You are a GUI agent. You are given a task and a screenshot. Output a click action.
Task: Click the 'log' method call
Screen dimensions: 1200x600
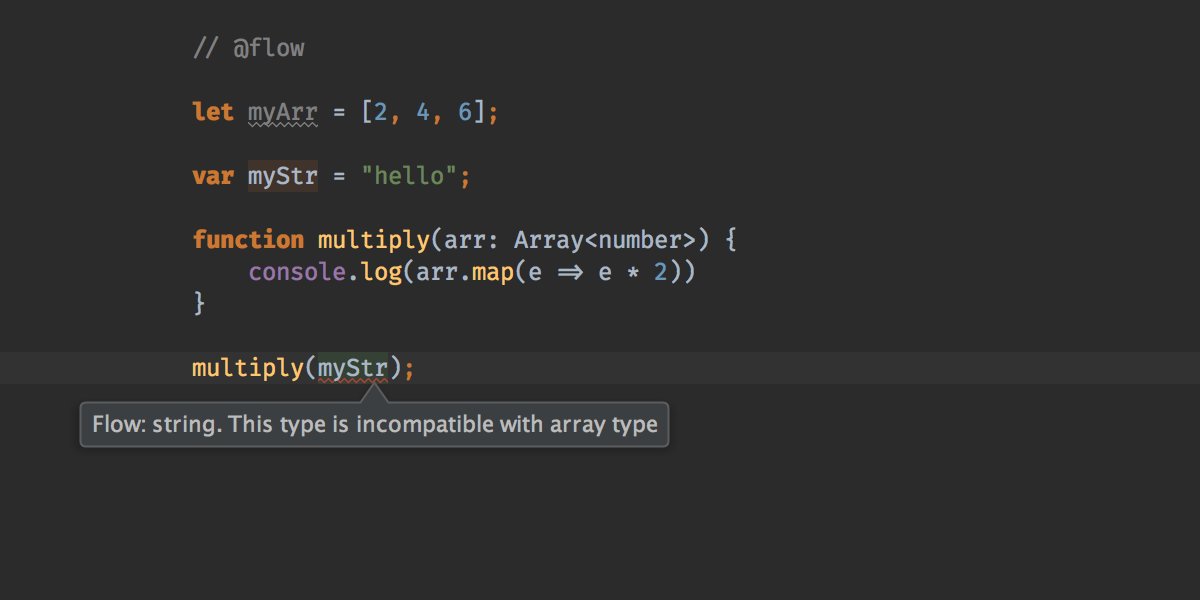coord(381,272)
